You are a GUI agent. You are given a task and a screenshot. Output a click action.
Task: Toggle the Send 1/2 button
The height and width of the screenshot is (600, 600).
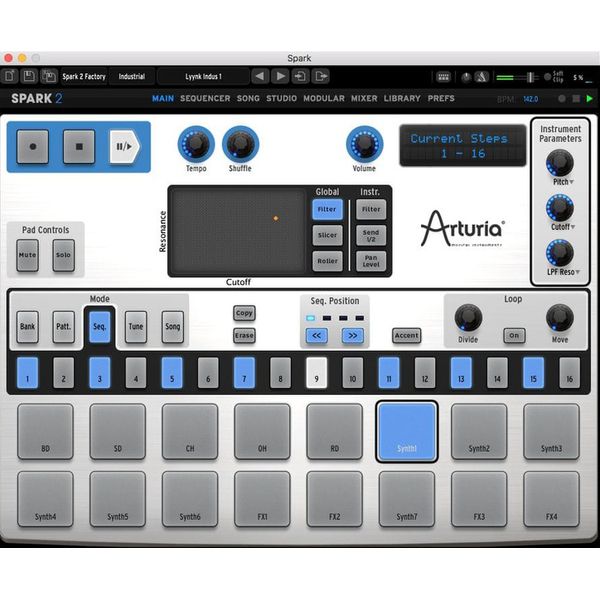(x=371, y=235)
